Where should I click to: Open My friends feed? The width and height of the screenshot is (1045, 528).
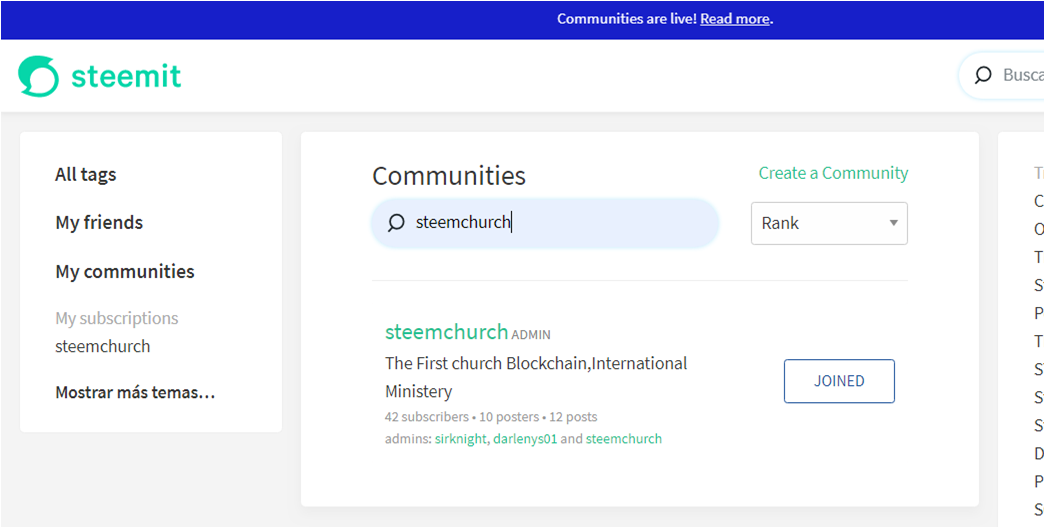click(x=99, y=223)
